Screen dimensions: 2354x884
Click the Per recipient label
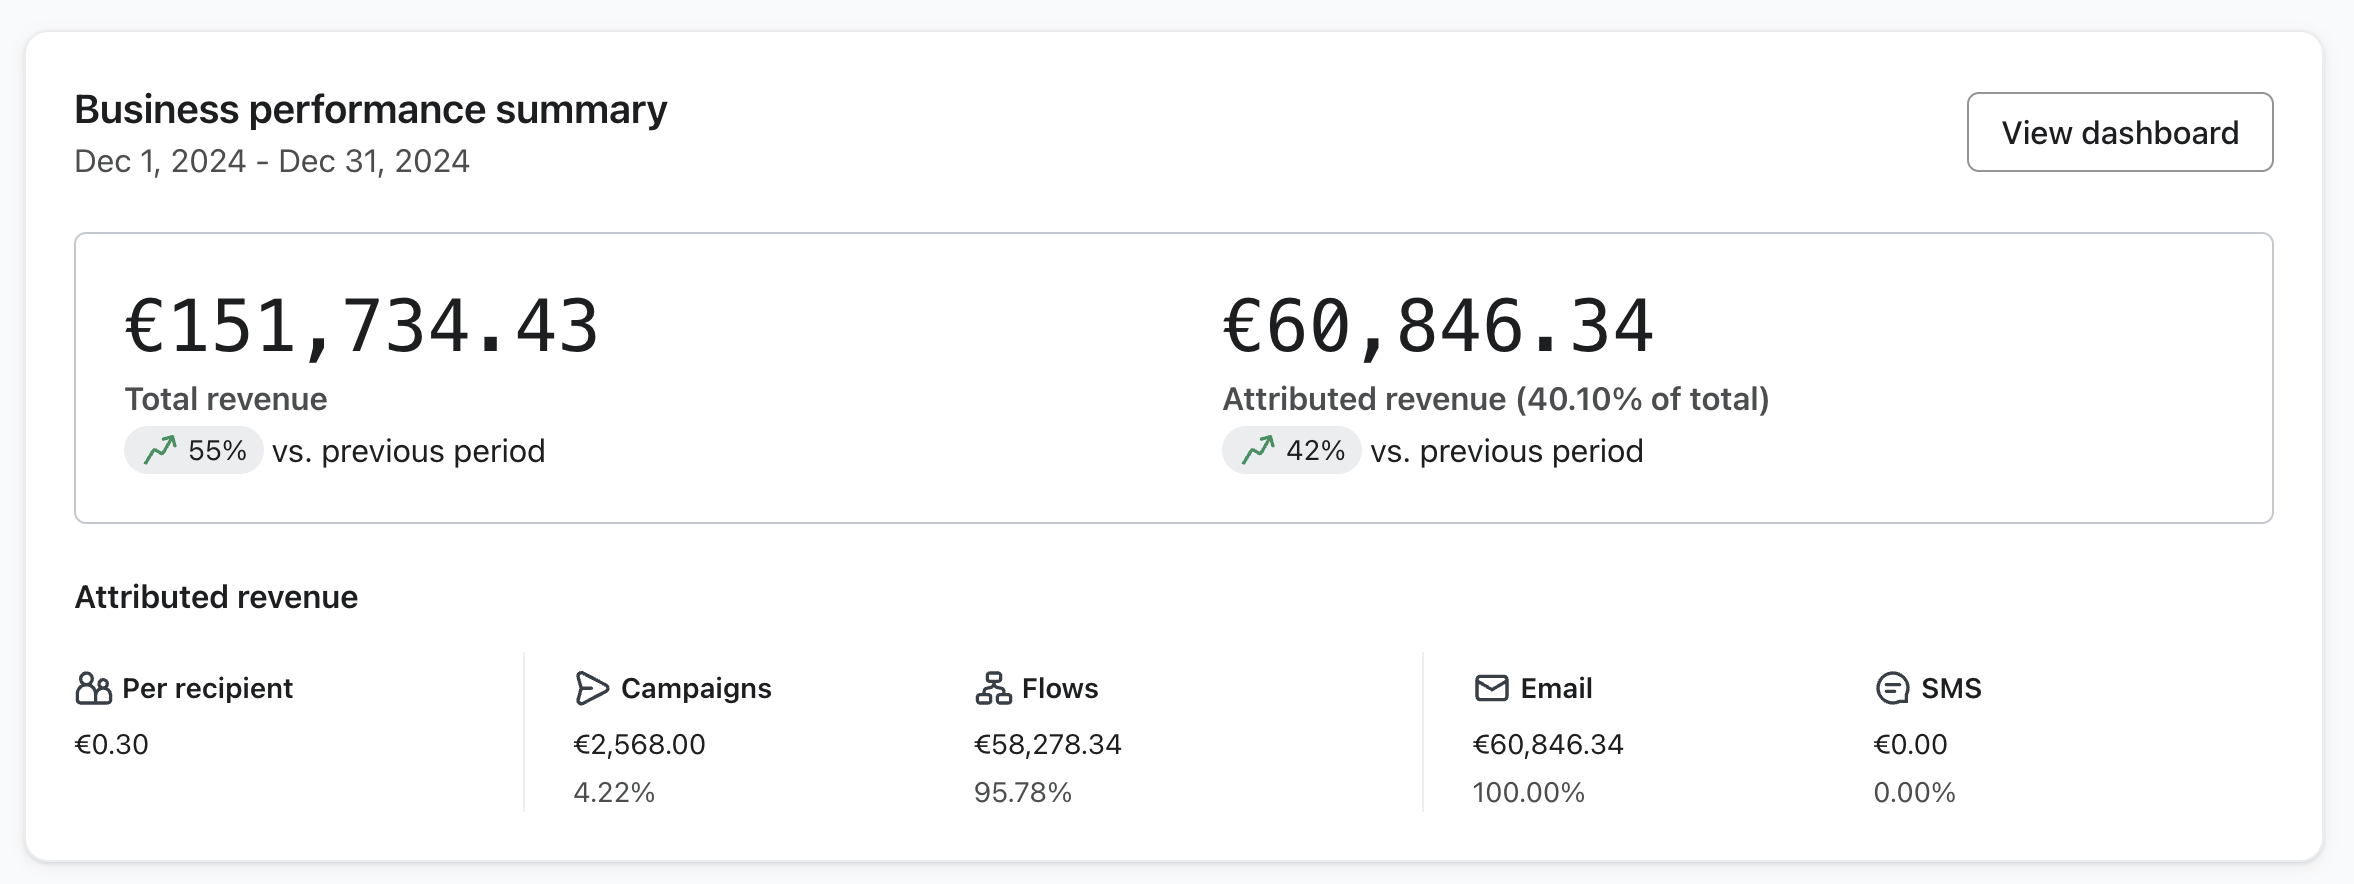click(207, 689)
